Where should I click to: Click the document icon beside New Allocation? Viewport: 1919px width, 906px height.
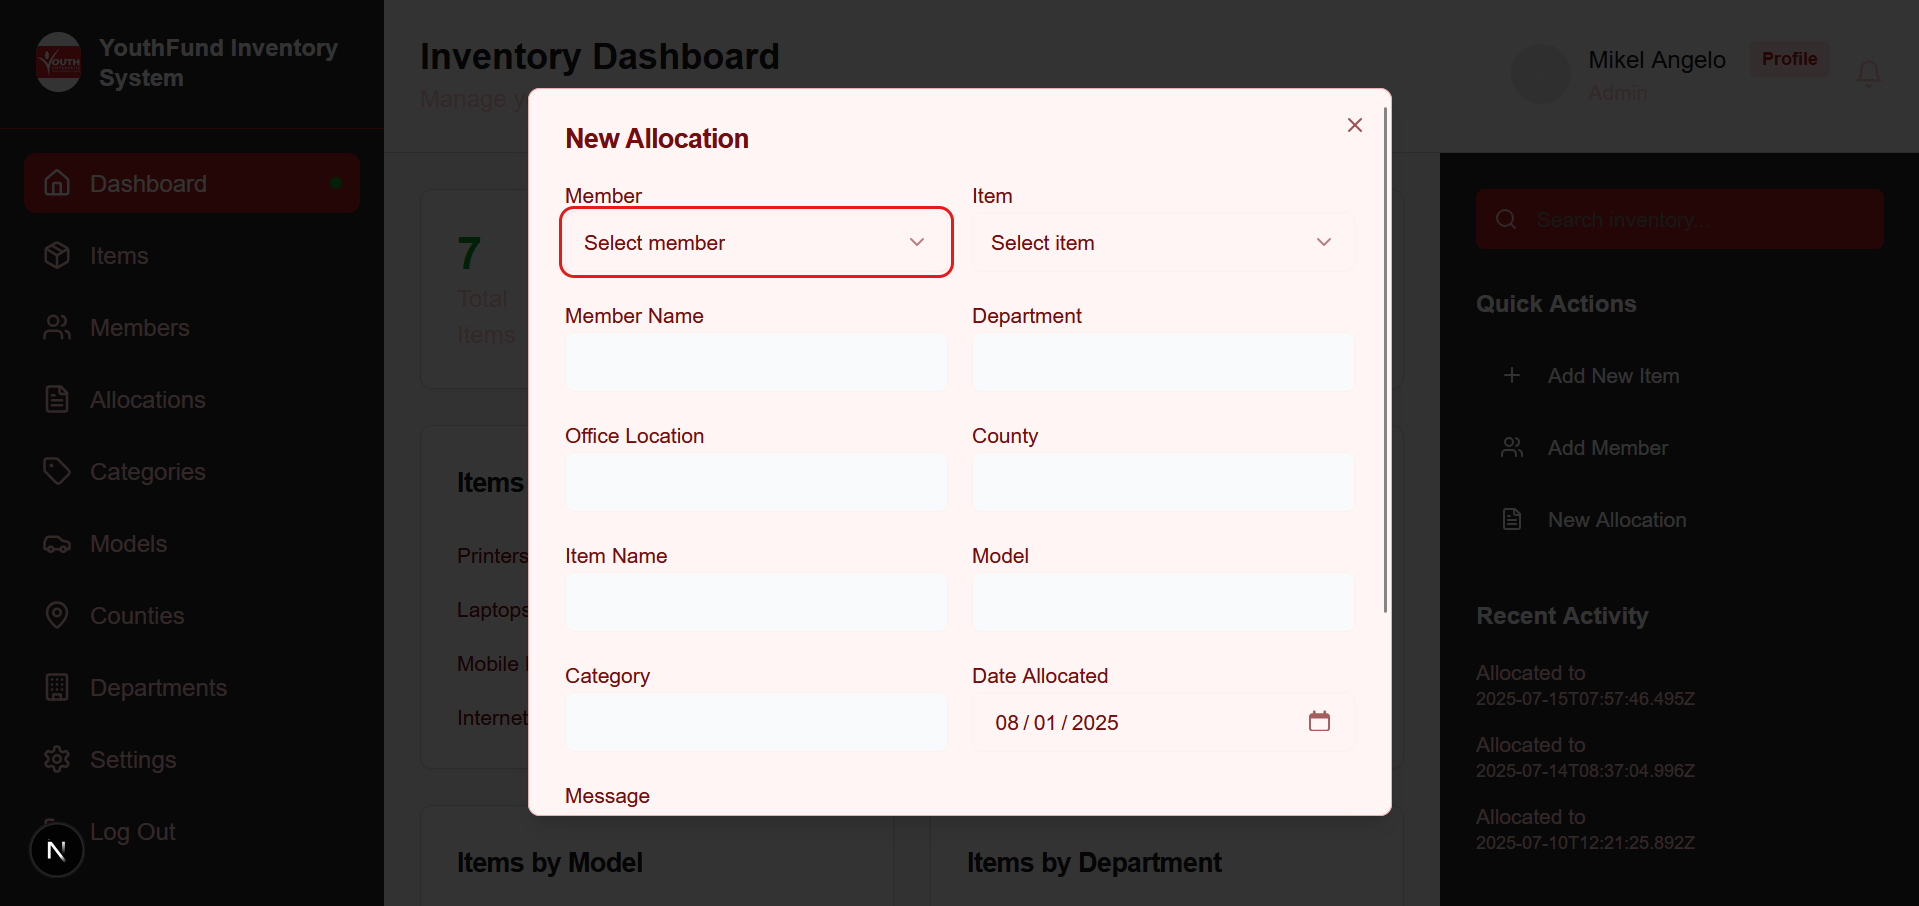pyautogui.click(x=1512, y=519)
